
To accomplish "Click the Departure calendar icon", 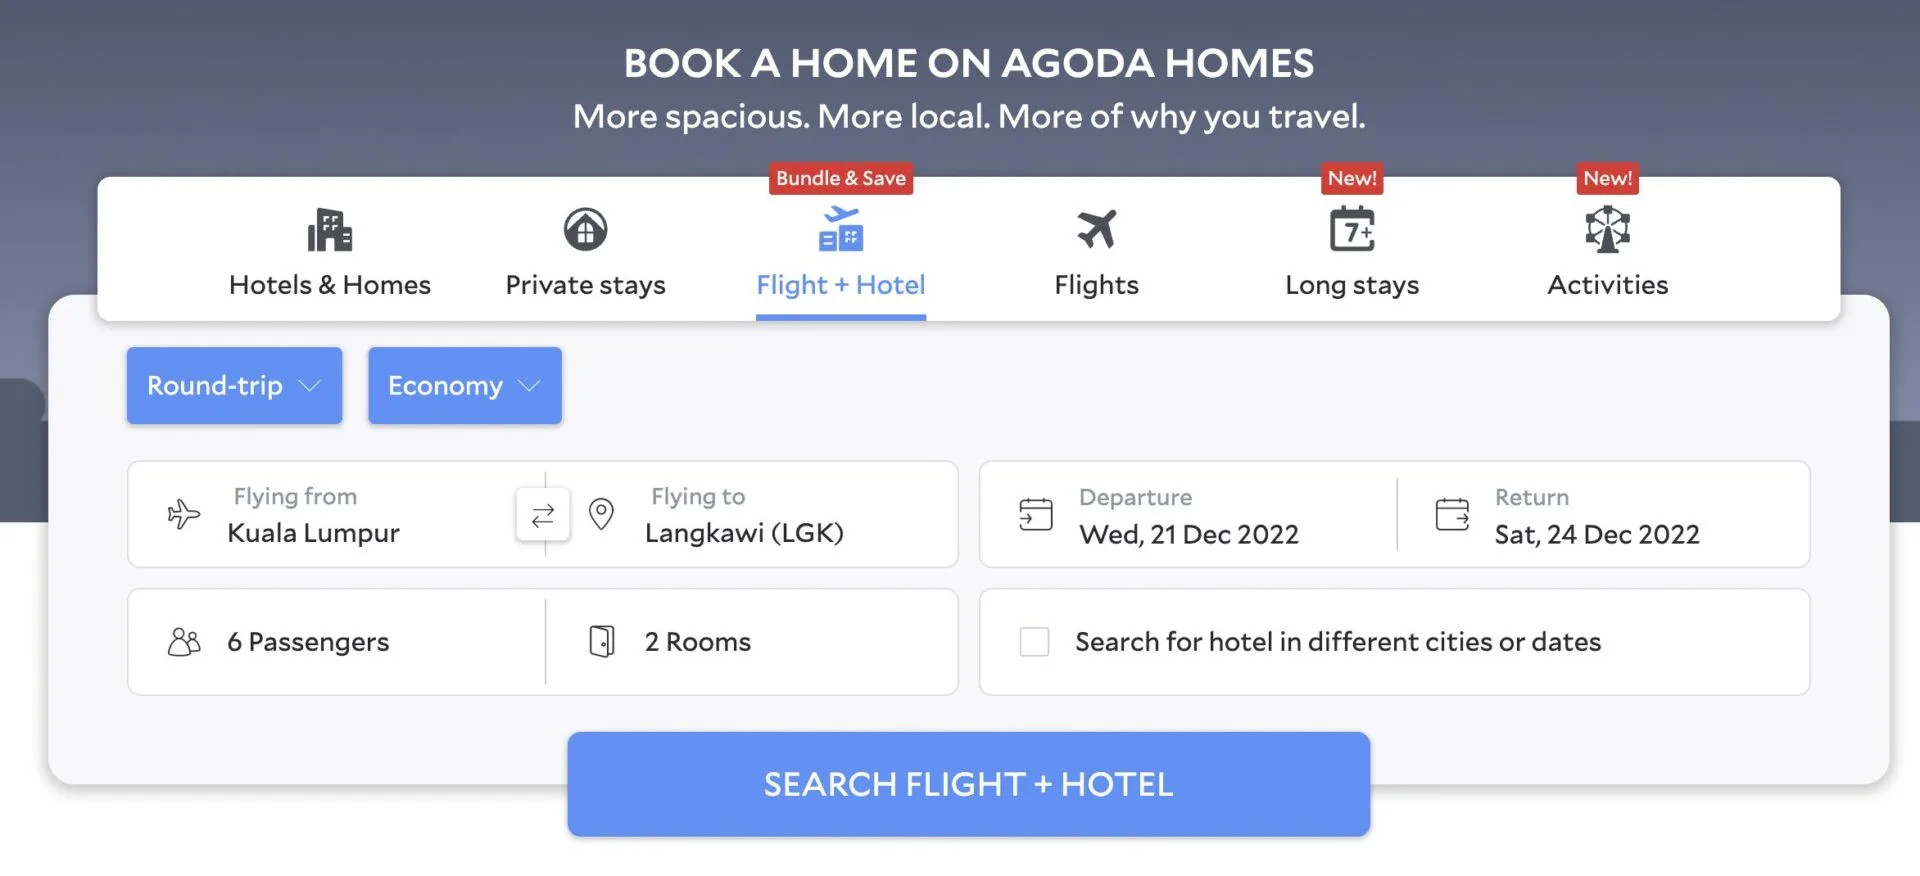I will 1036,515.
